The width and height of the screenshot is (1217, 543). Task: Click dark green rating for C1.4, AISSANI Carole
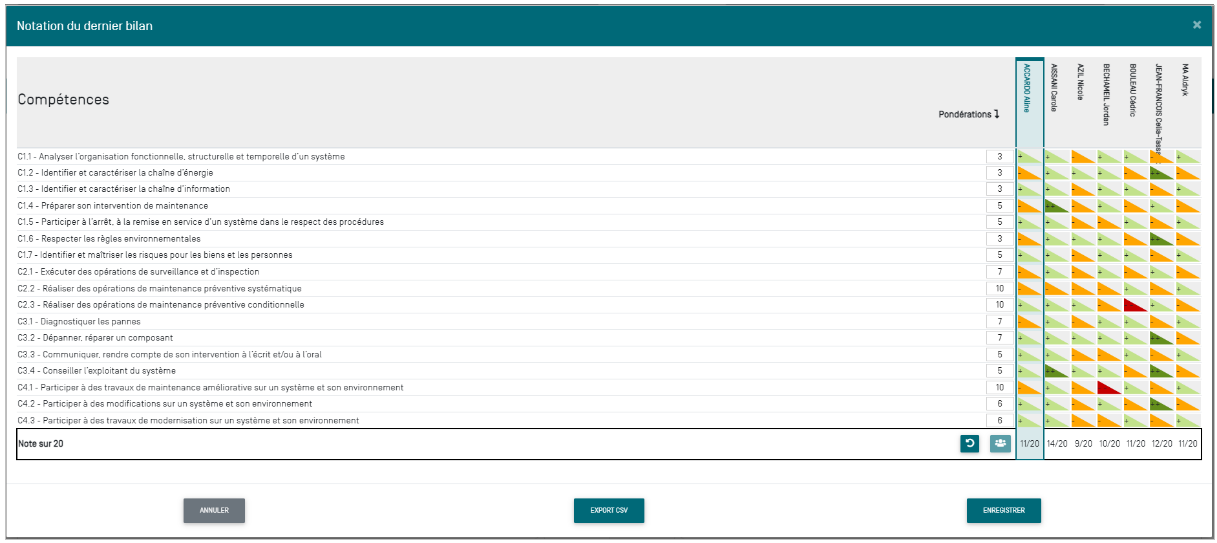1056,206
